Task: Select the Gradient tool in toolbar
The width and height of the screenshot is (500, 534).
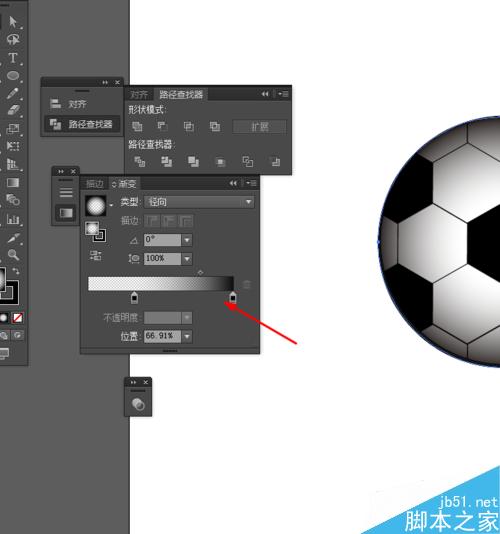Action: 13,183
